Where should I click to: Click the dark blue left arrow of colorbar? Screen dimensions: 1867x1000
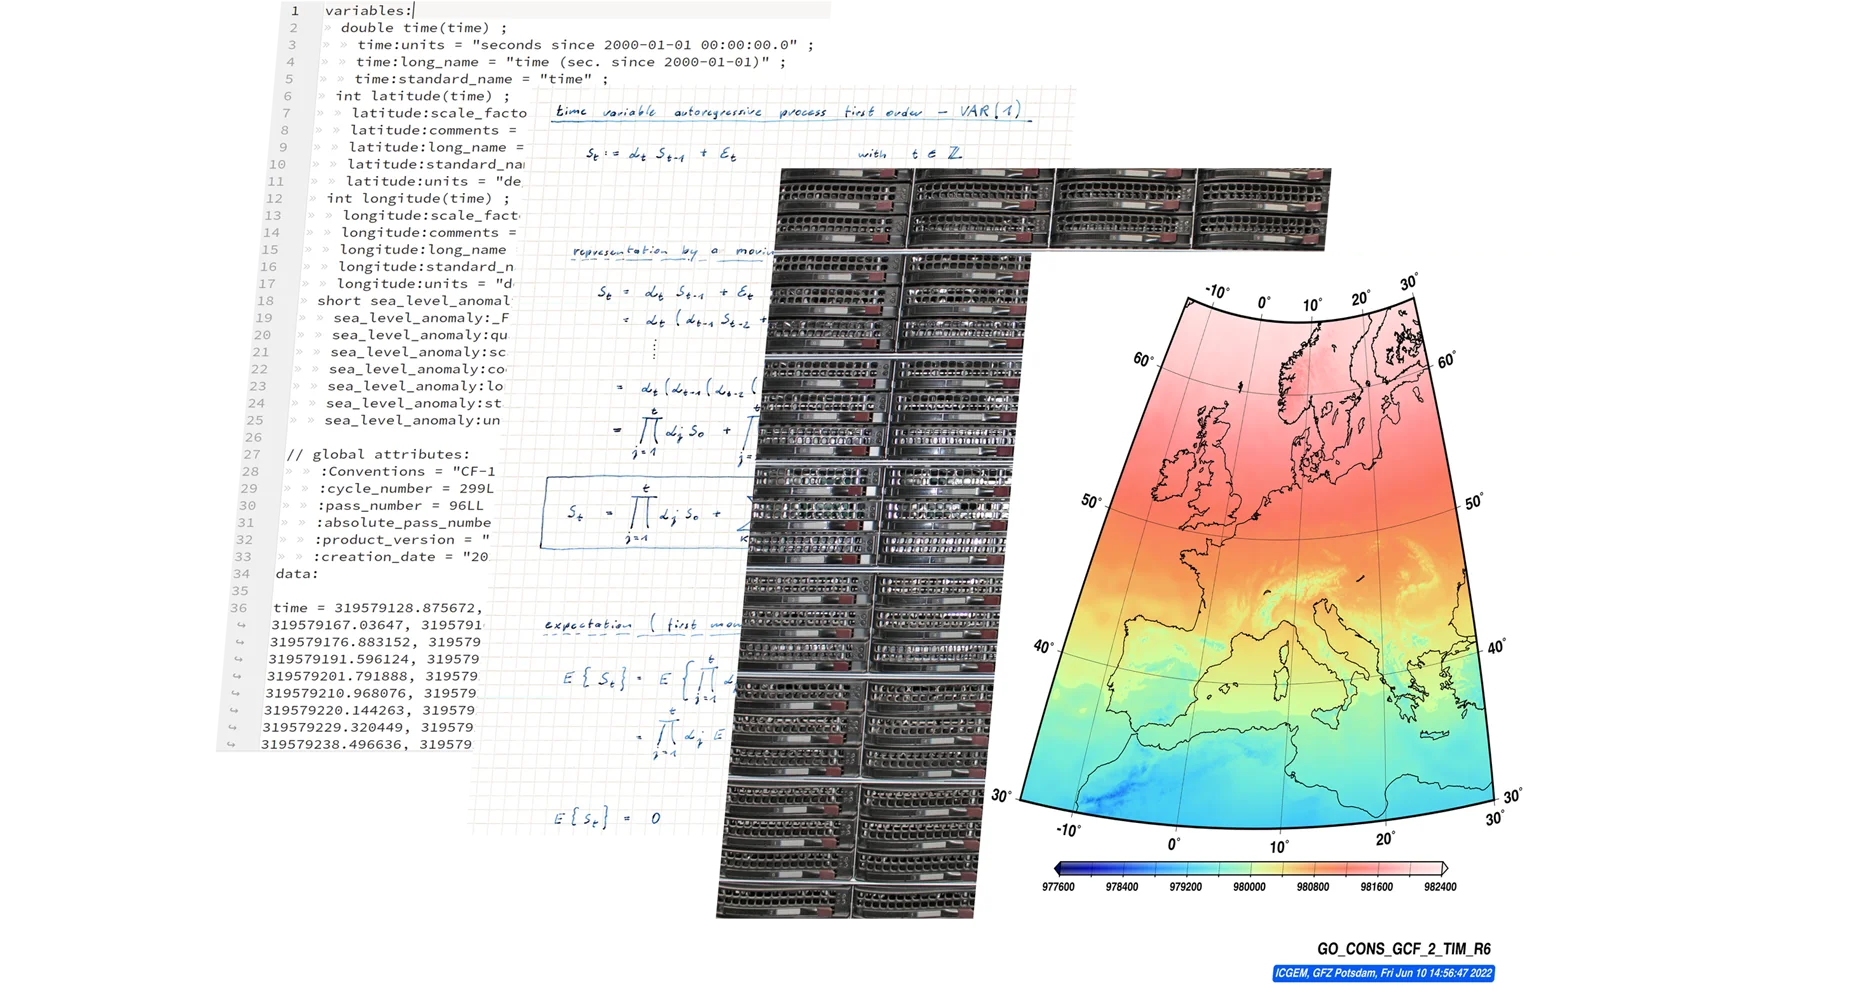[1060, 869]
